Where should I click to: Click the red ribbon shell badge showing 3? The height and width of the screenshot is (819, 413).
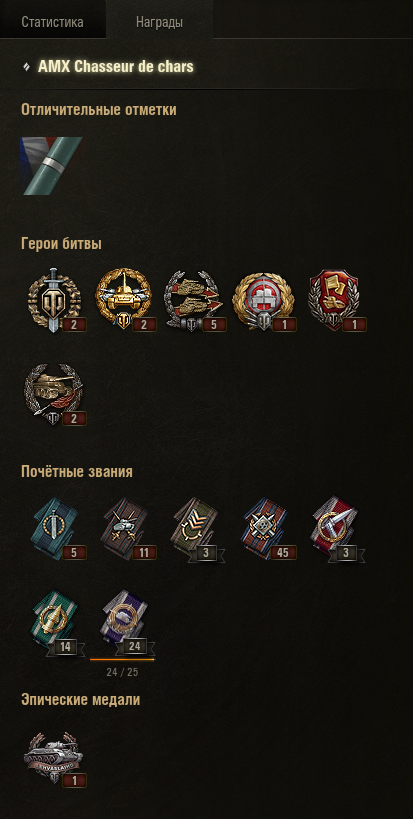[x=338, y=529]
